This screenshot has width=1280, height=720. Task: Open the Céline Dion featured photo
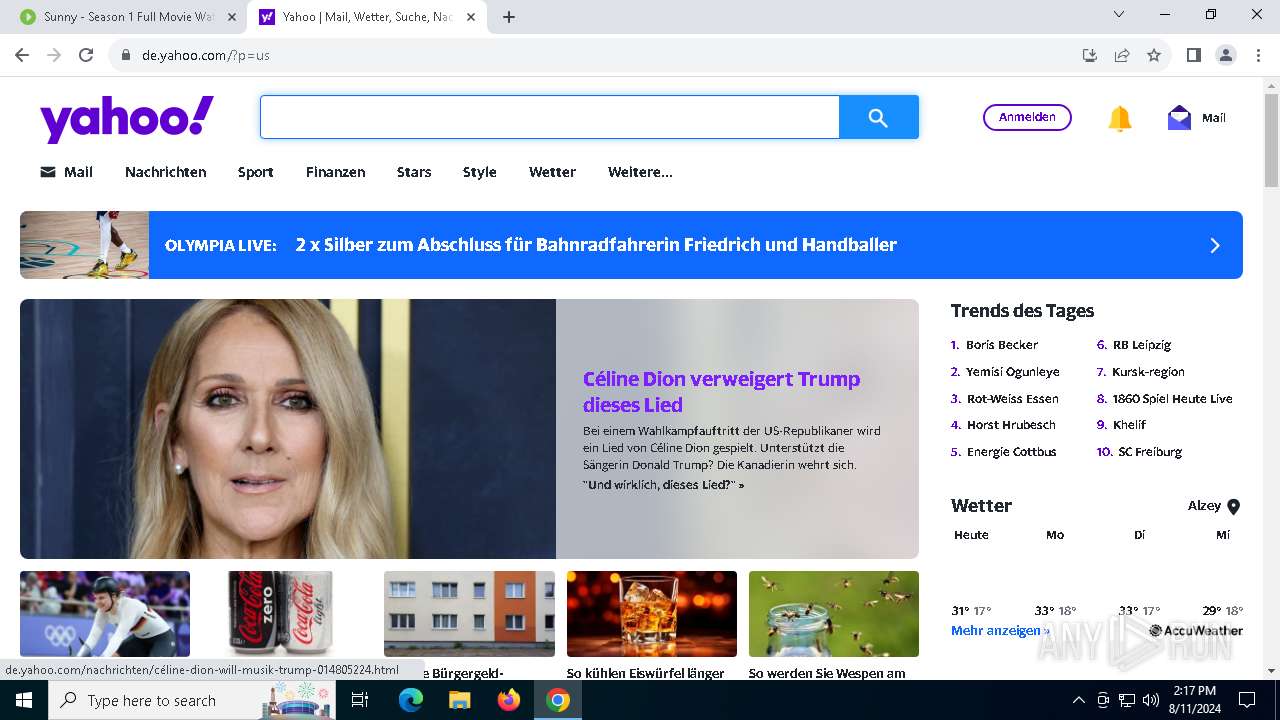[288, 429]
